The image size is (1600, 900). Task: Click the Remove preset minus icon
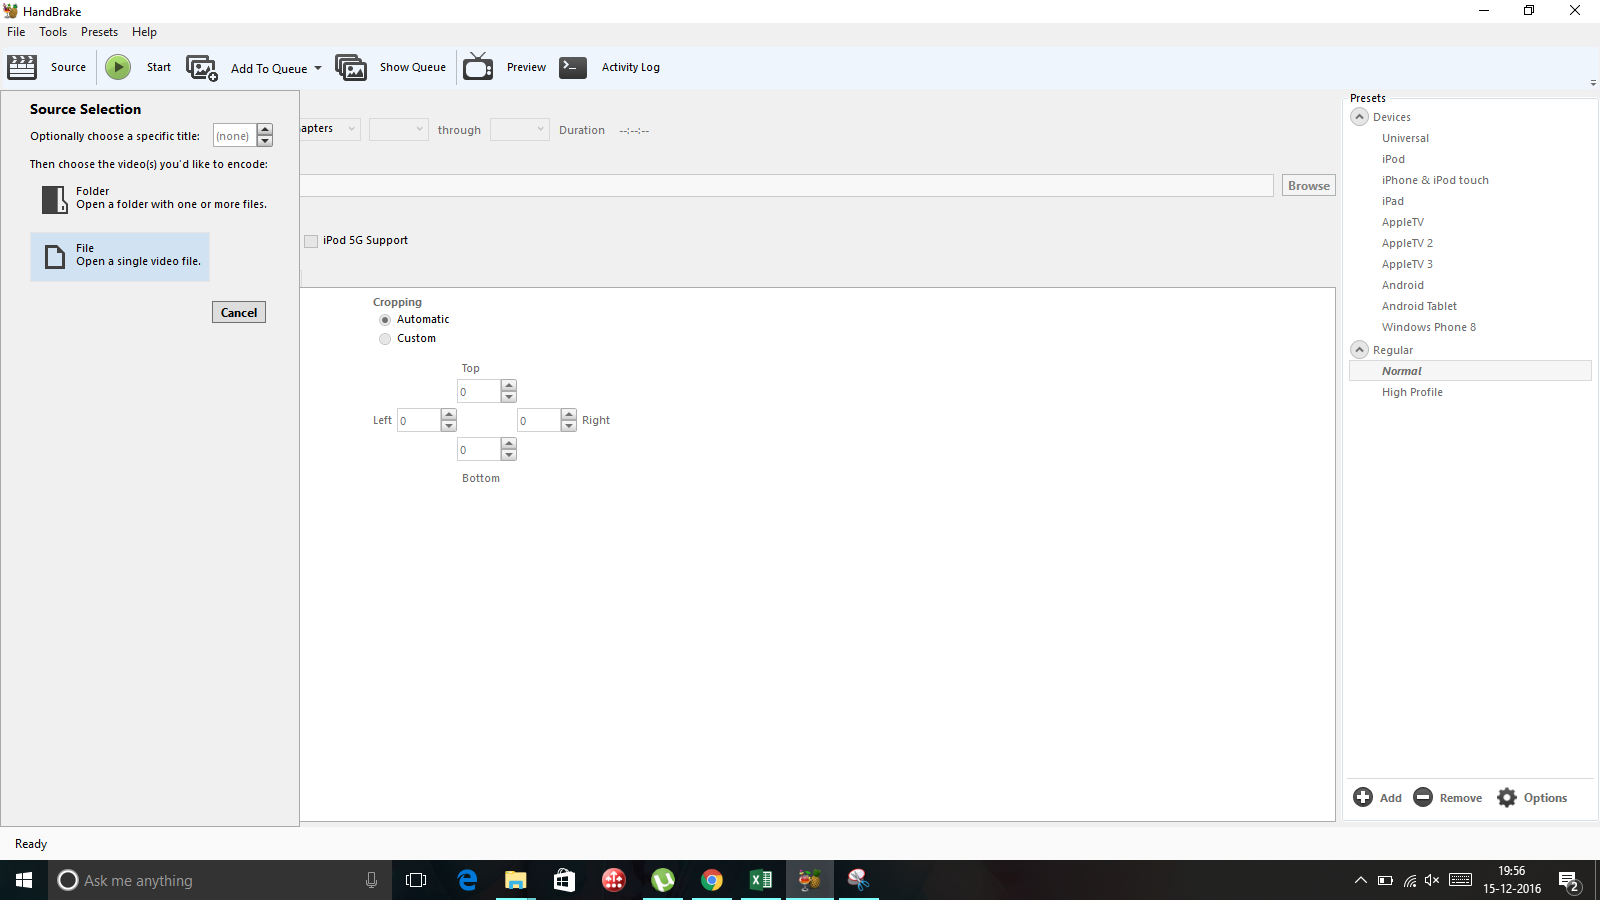1423,797
